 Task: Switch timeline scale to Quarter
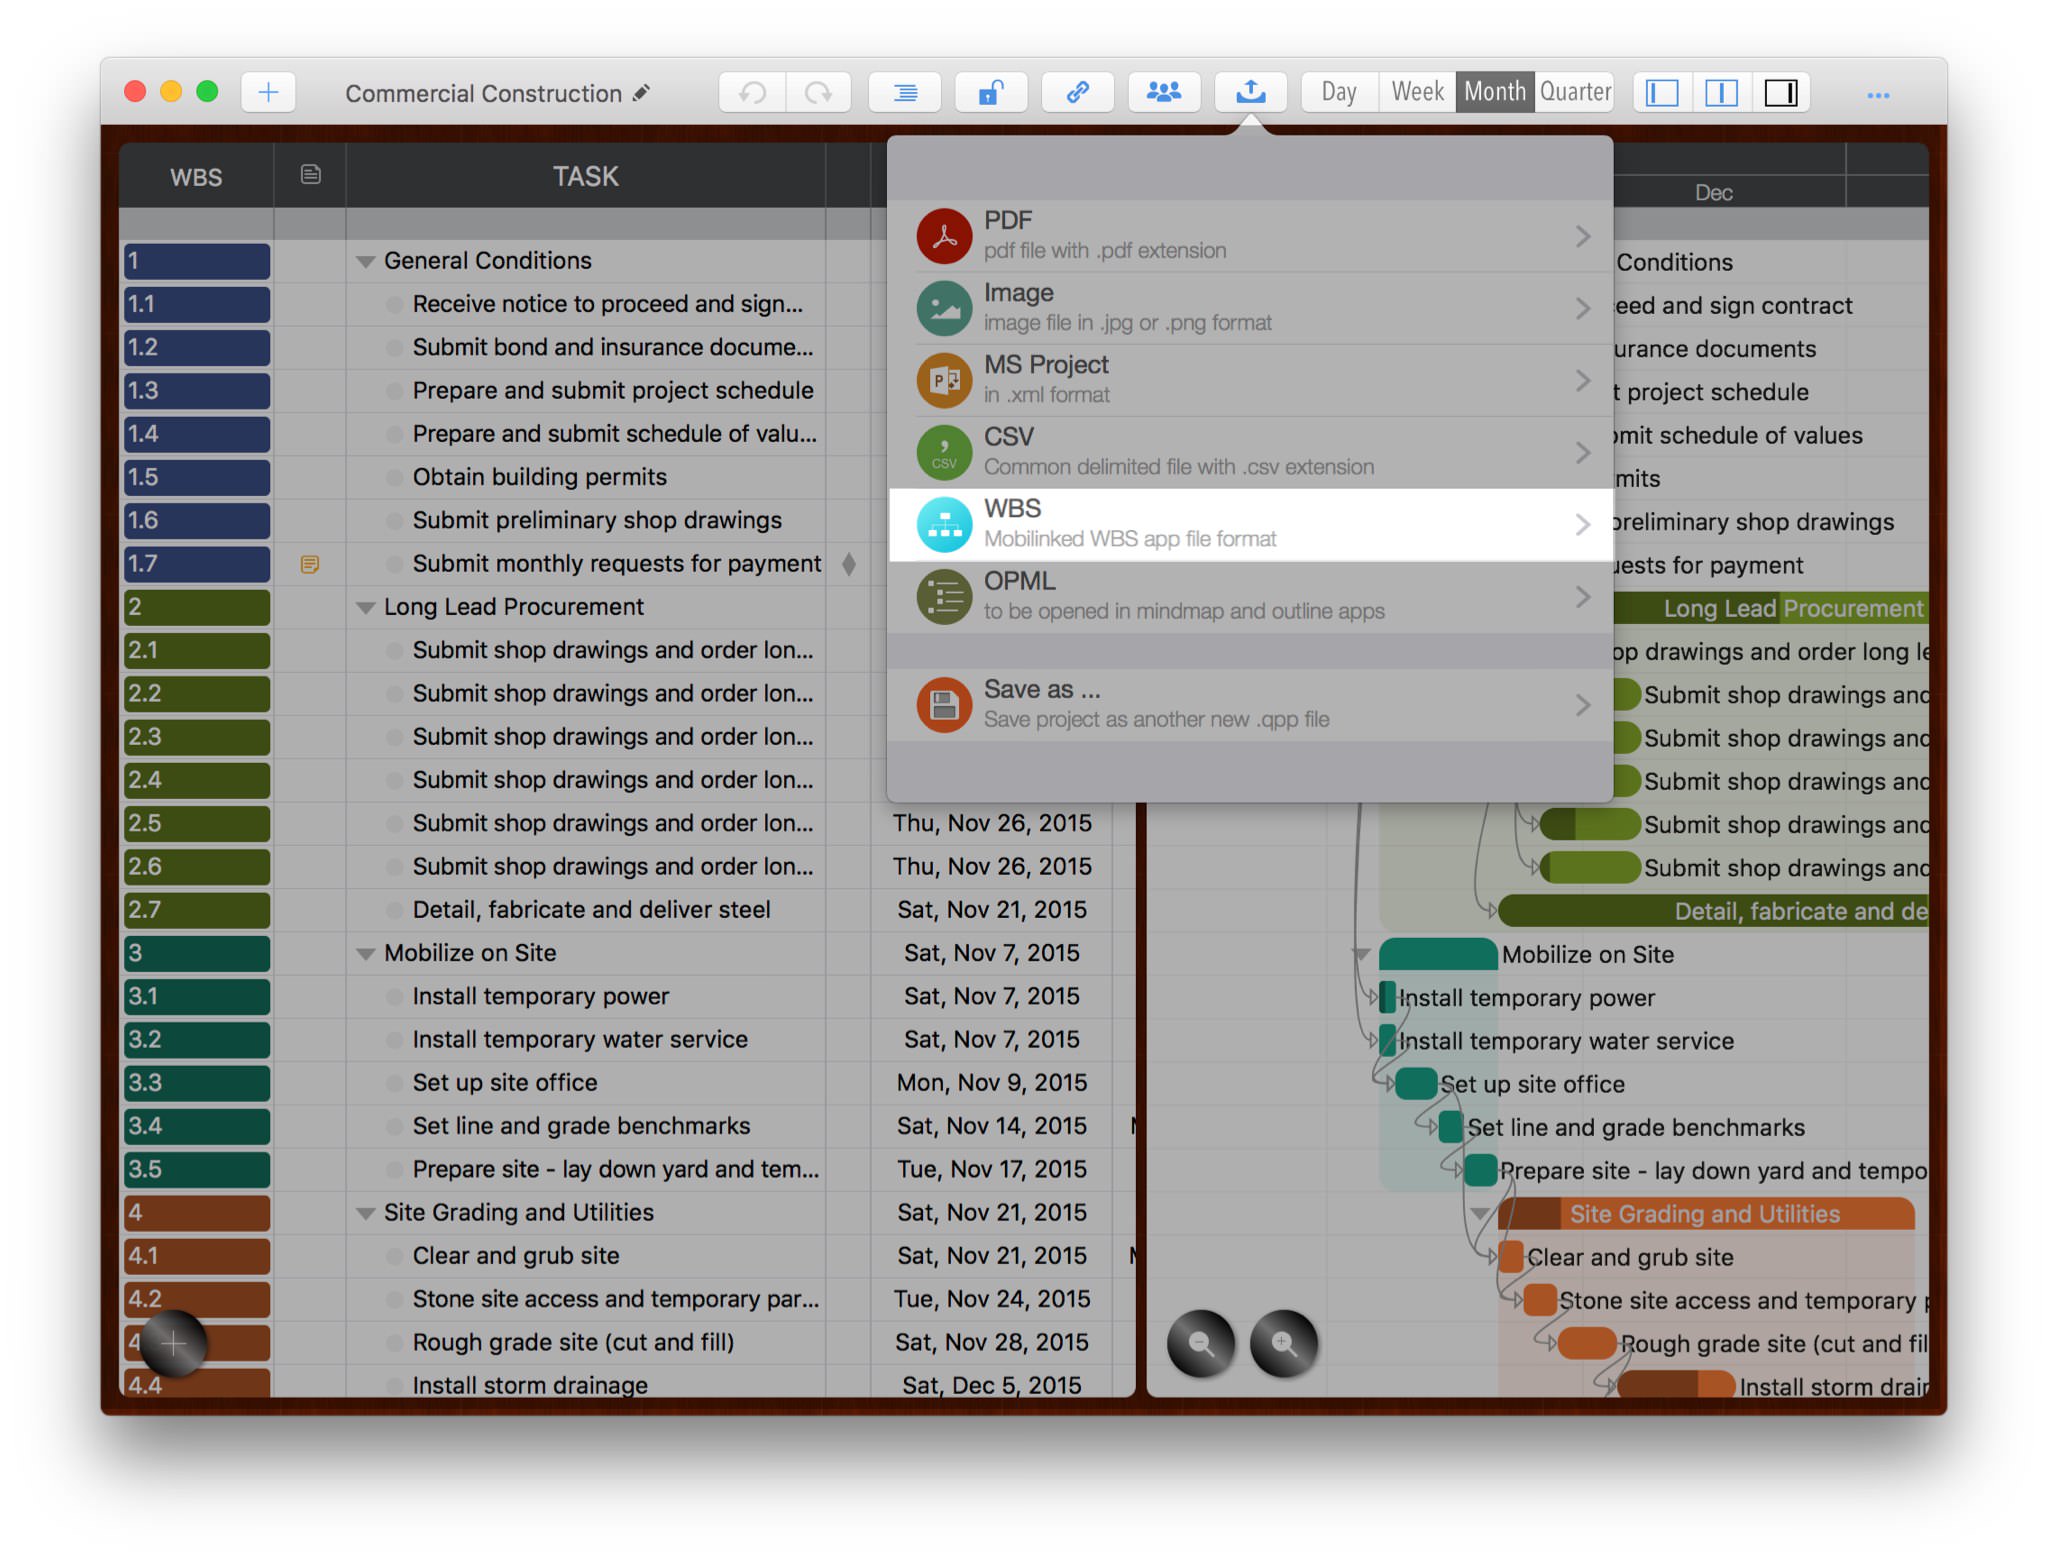point(1574,93)
